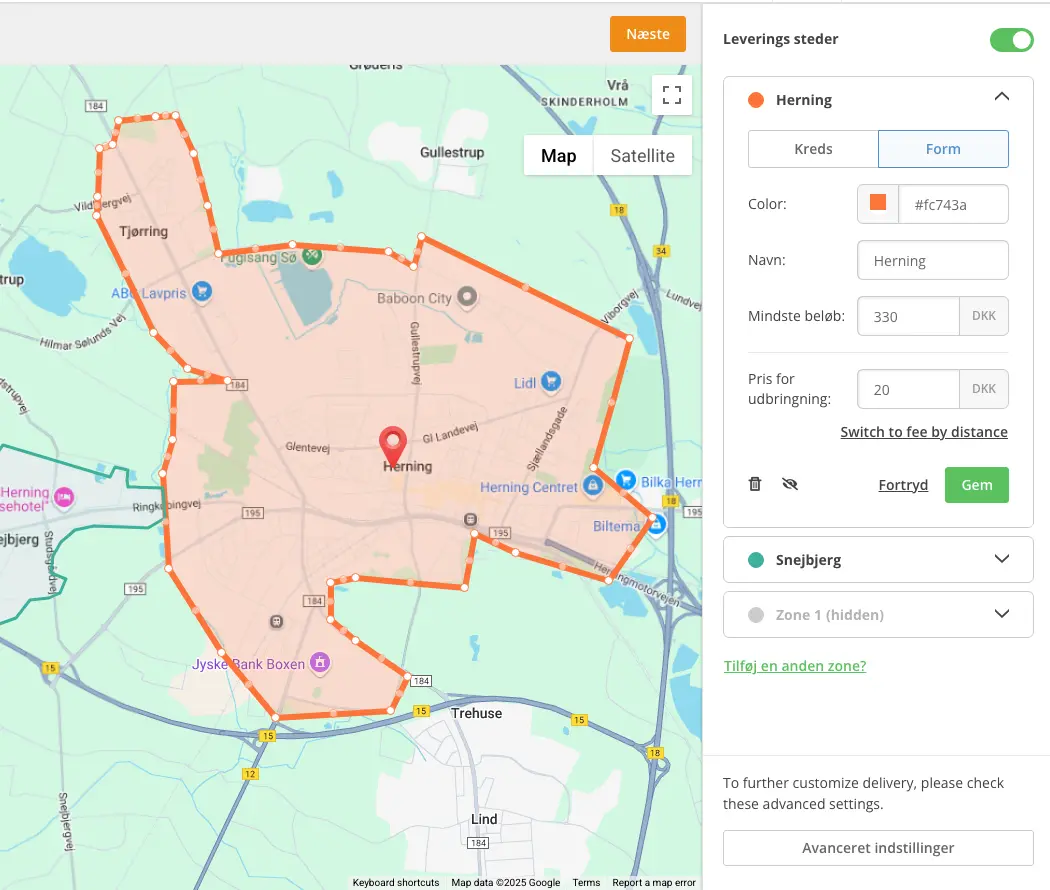Click the grey Zone 1 hidden dot

[756, 615]
